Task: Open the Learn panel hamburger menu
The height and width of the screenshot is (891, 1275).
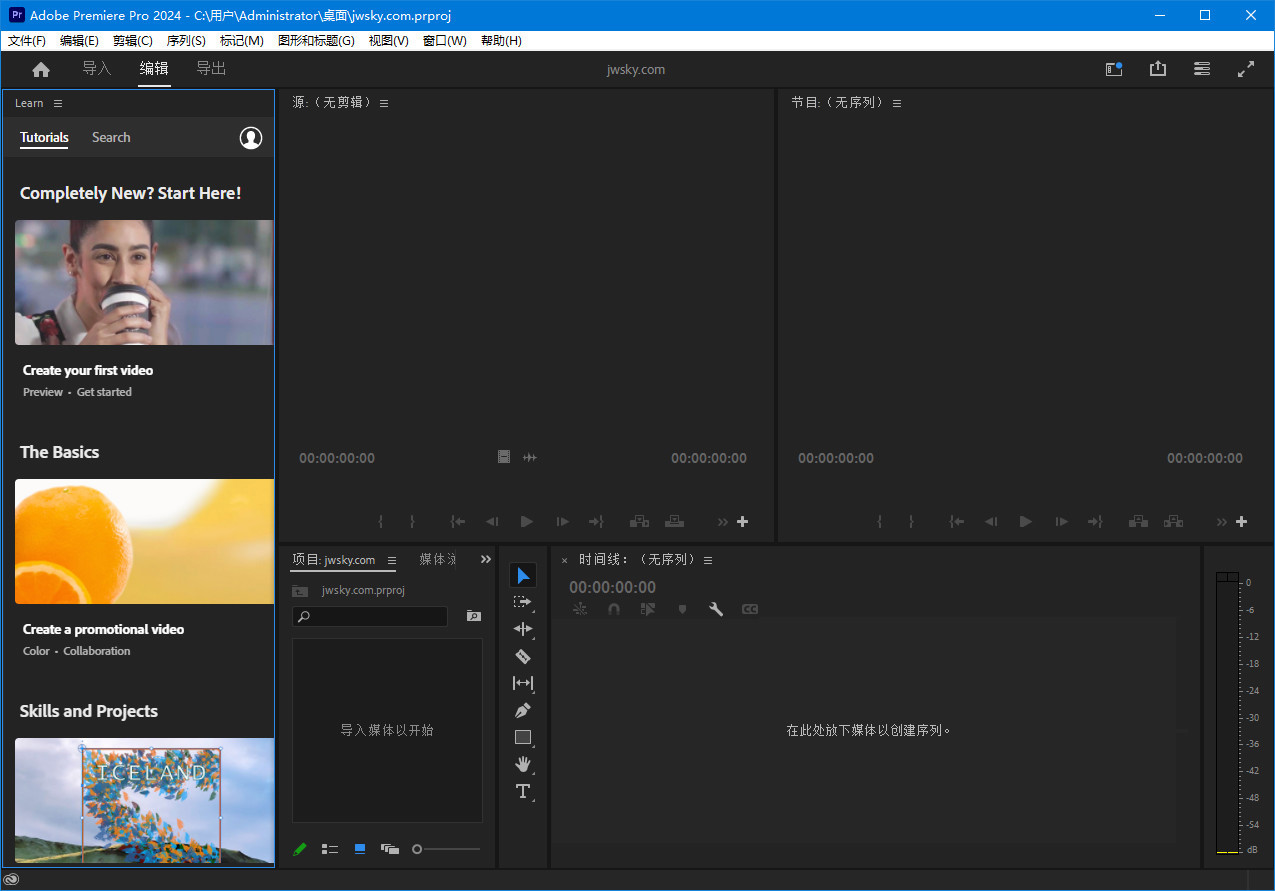Action: click(58, 103)
